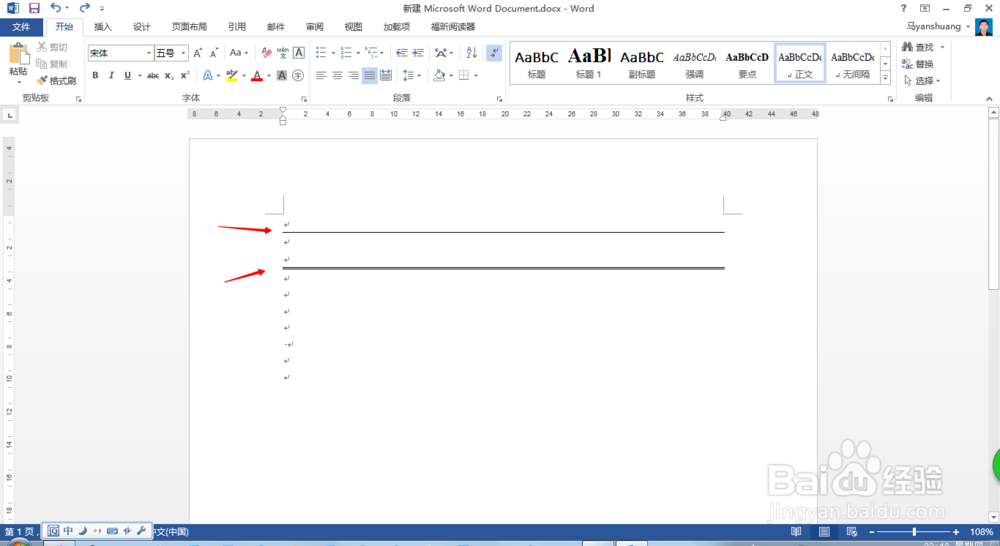The image size is (1000, 546).
Task: Click the 选择 select button
Action: (922, 80)
